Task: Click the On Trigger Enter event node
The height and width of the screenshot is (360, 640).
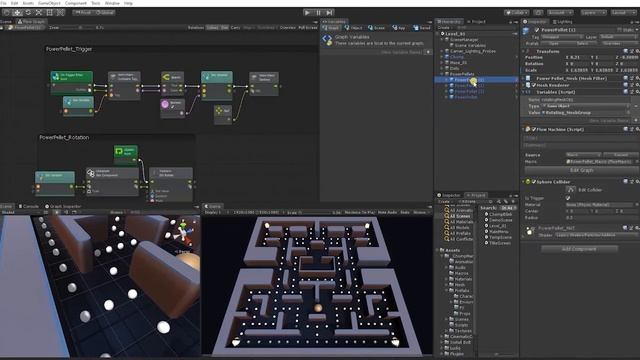Action: pos(71,83)
